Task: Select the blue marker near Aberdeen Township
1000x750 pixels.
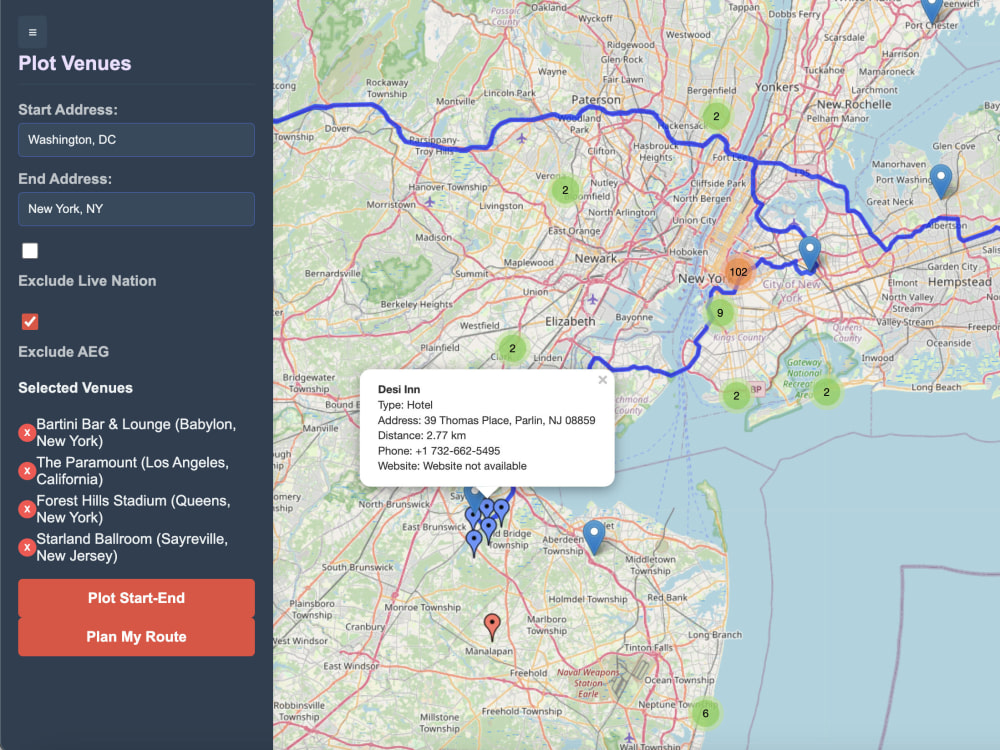Action: tap(594, 536)
